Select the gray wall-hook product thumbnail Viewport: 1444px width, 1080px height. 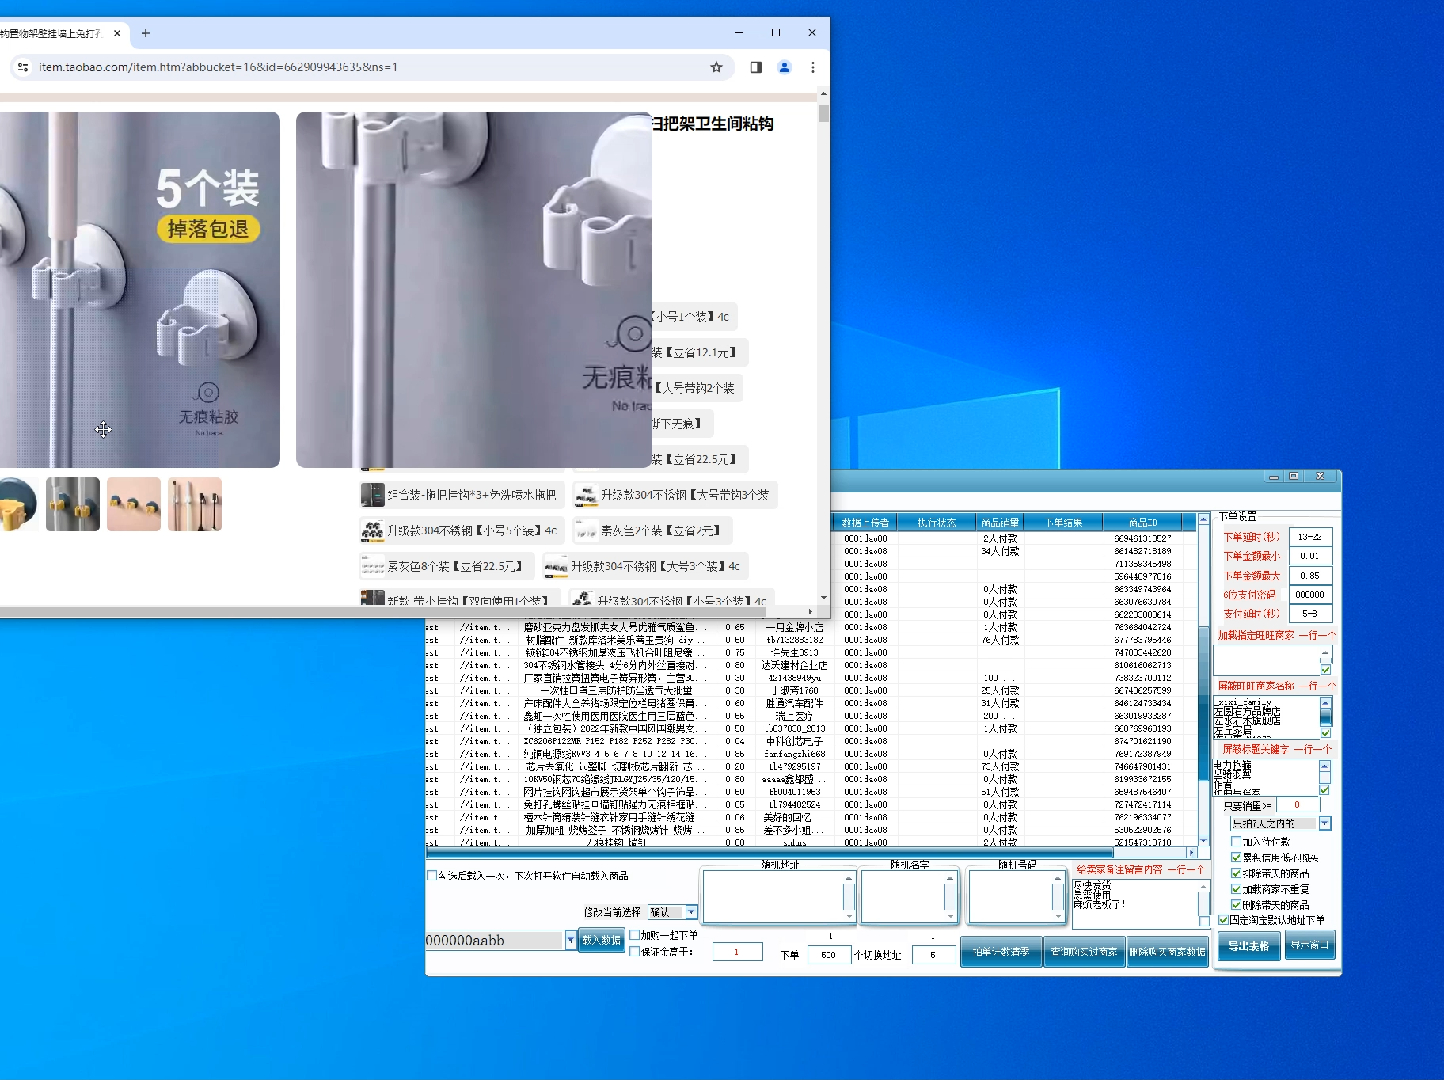[73, 504]
